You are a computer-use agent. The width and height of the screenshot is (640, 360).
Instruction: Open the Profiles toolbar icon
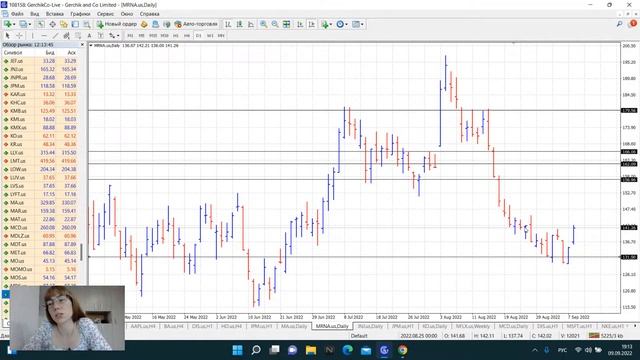(x=23, y=24)
